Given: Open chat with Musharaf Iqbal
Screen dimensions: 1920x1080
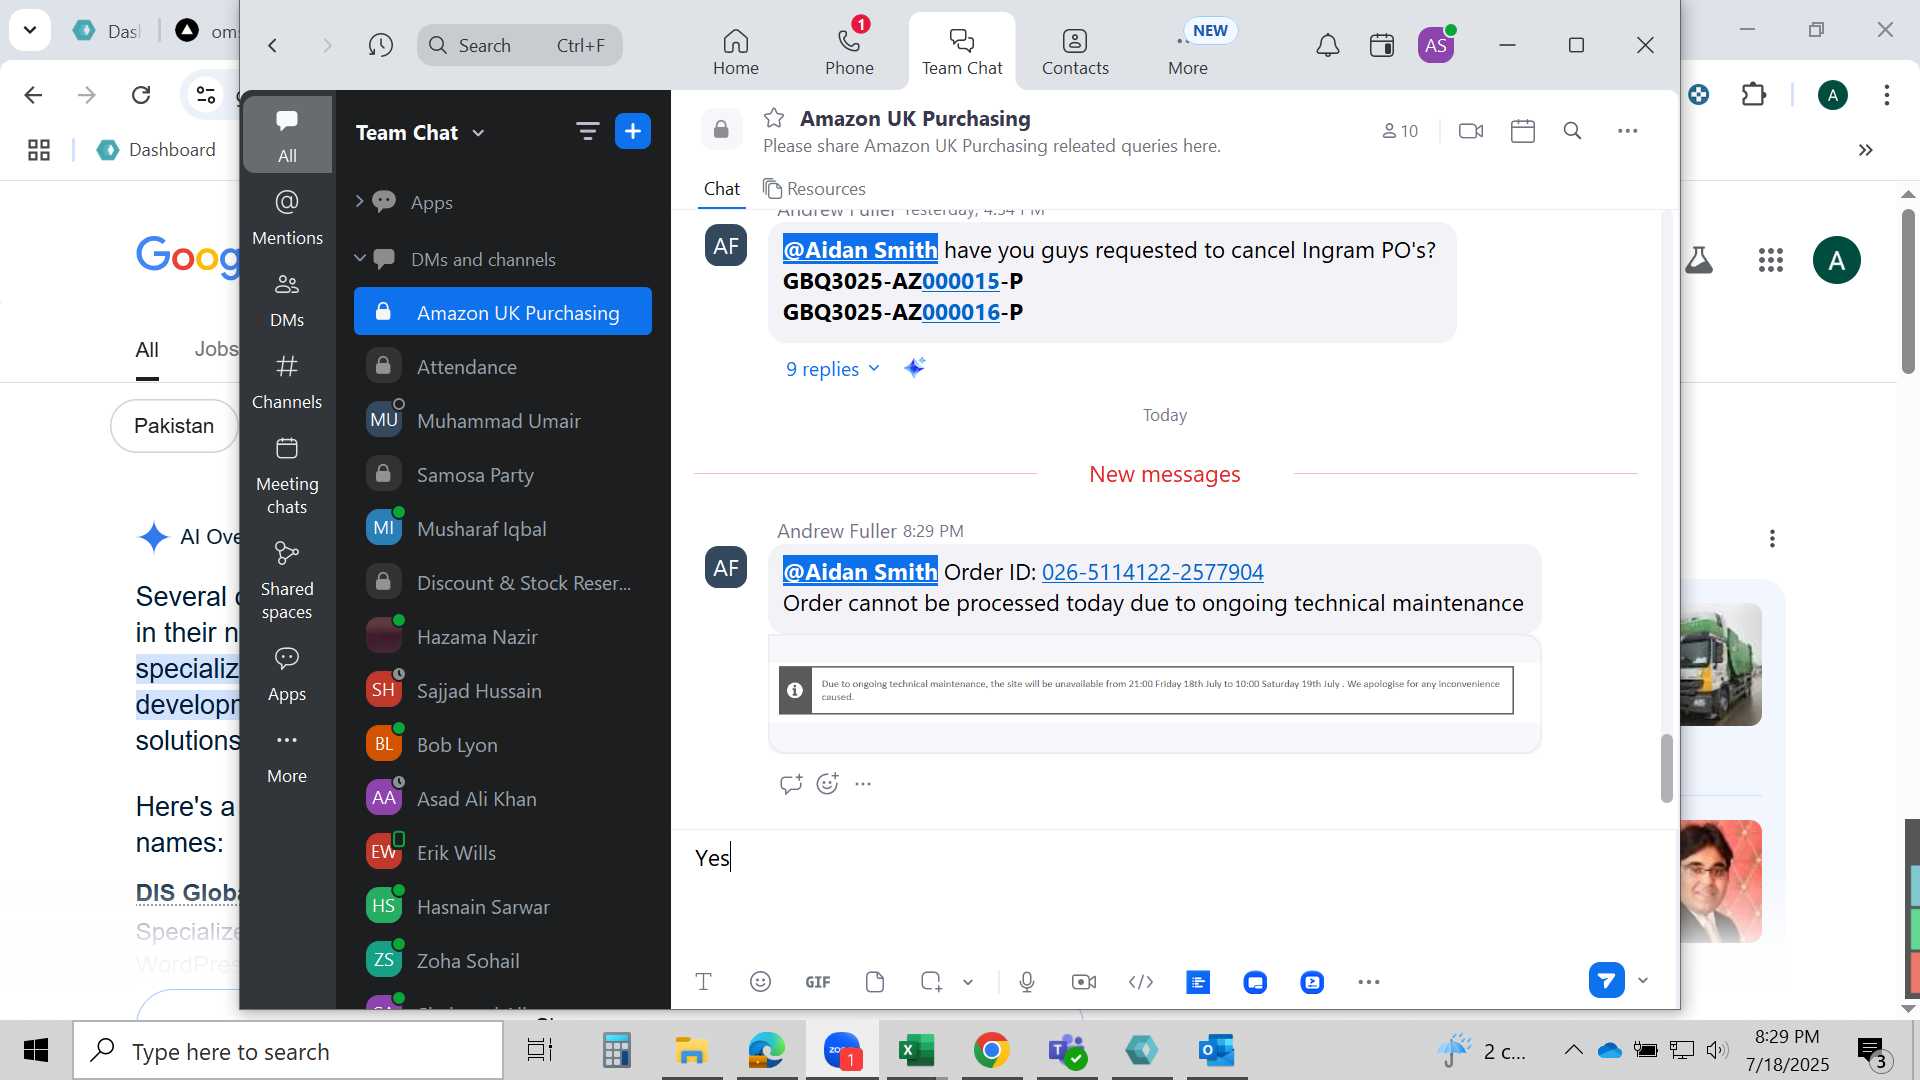Looking at the screenshot, I should pyautogui.click(x=503, y=528).
